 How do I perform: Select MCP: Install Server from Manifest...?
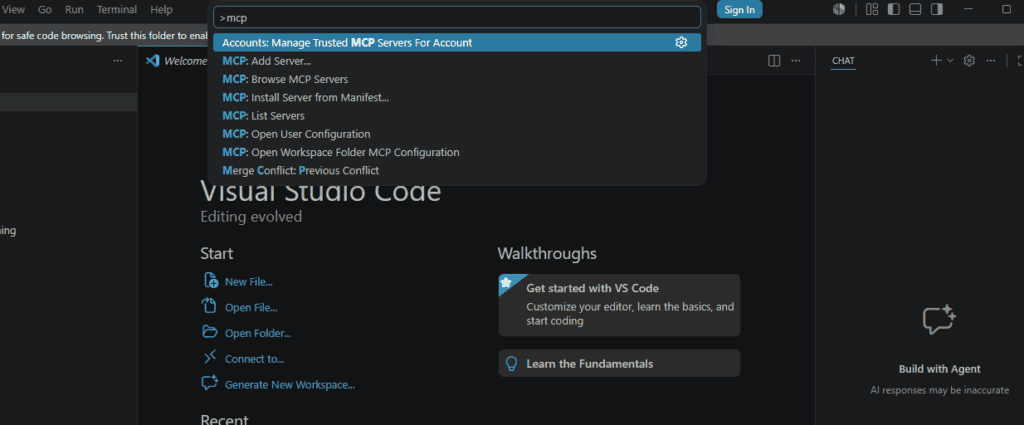click(456, 97)
